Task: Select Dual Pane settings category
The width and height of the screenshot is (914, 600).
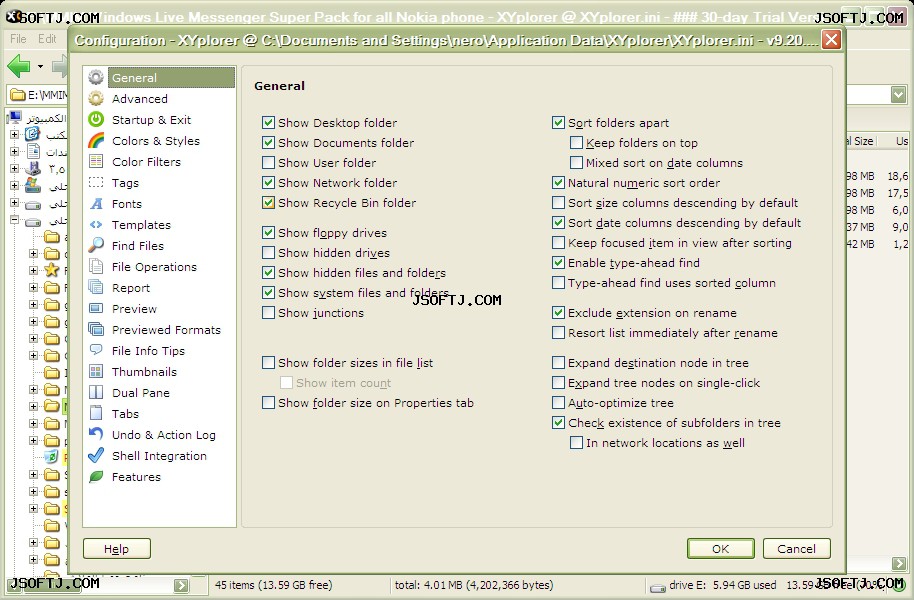Action: pos(140,392)
